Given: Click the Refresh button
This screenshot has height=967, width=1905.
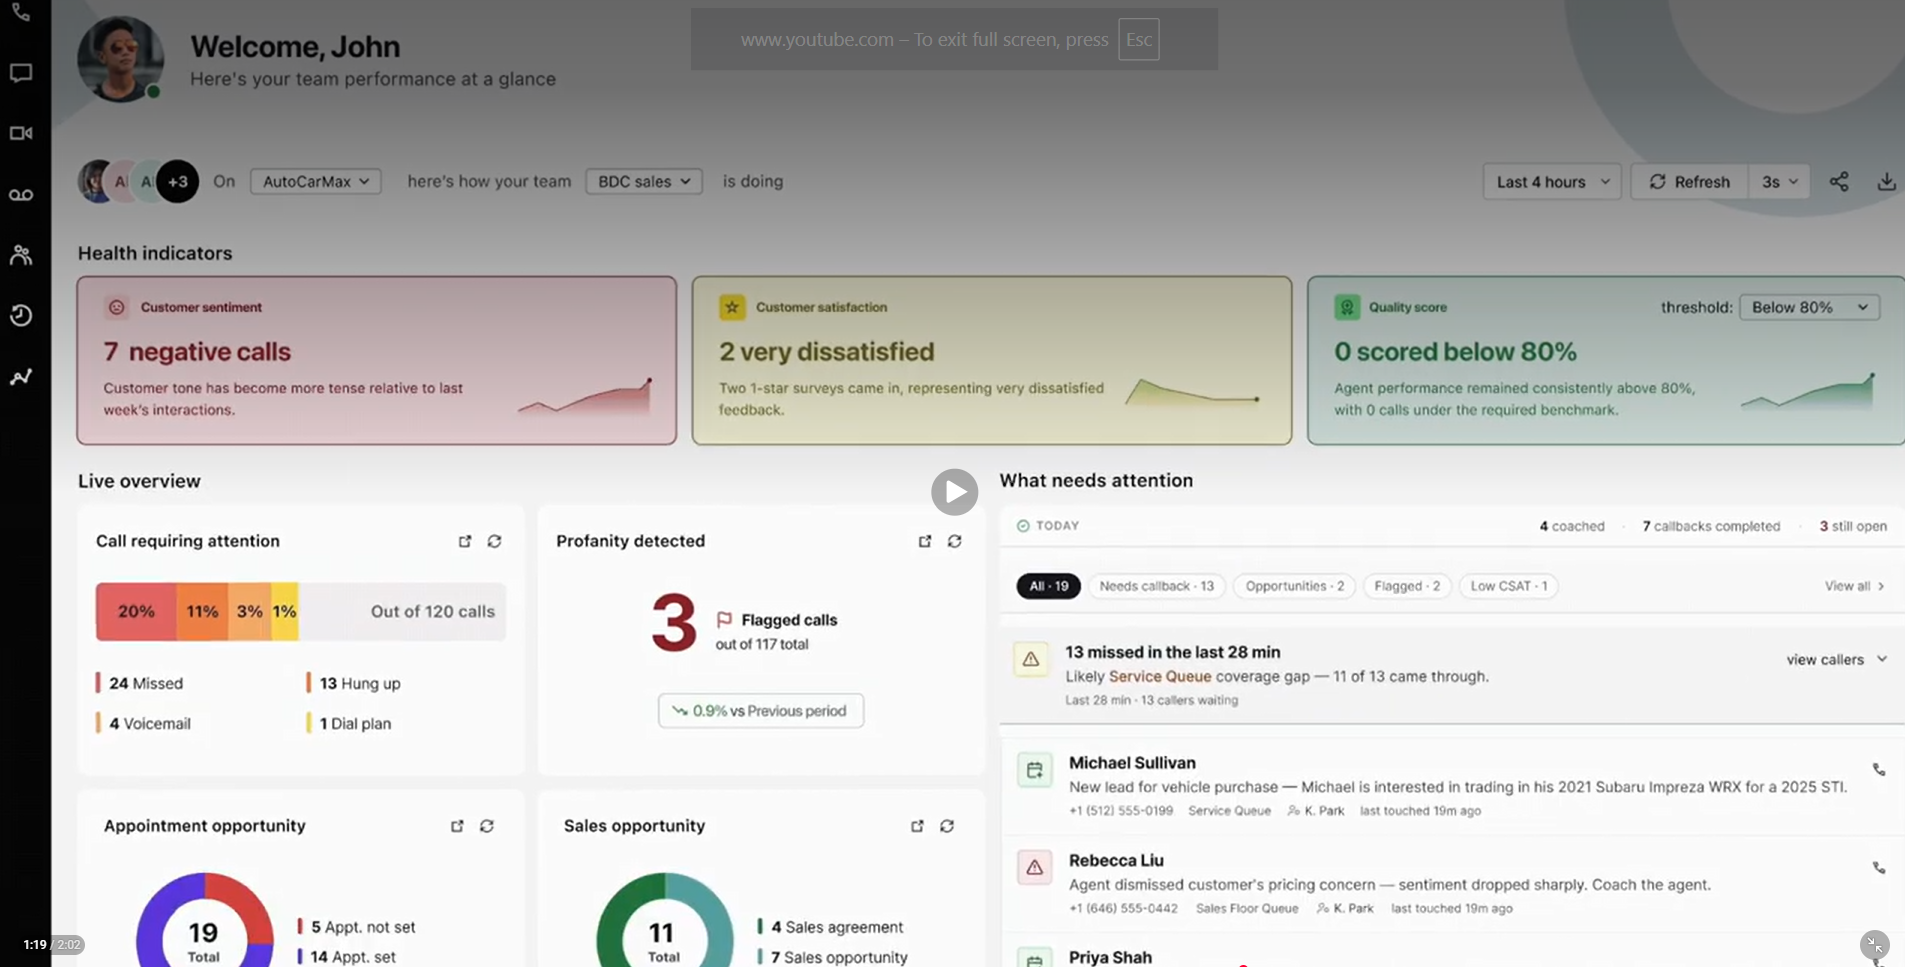Looking at the screenshot, I should [1690, 181].
